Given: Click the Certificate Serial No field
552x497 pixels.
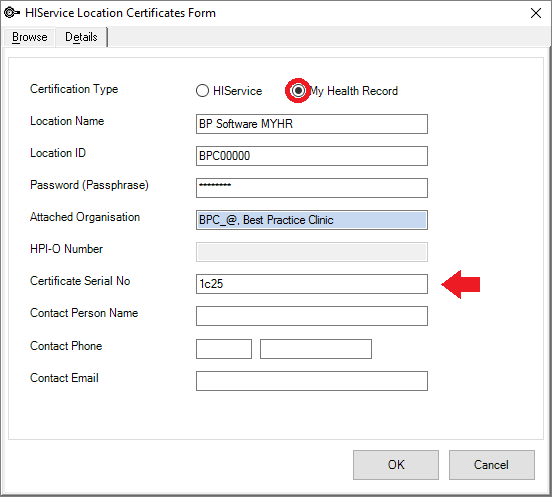Looking at the screenshot, I should coord(312,284).
